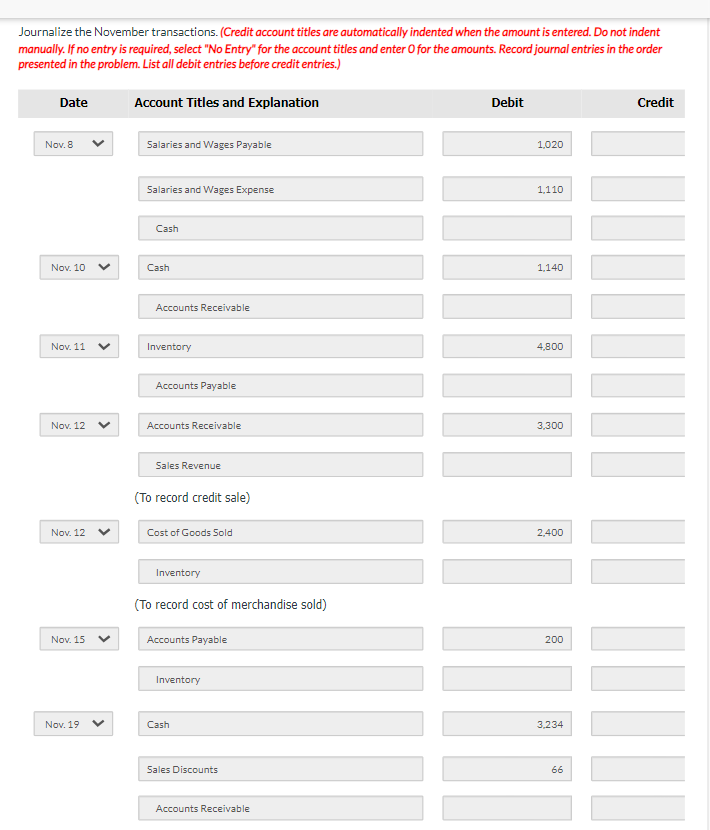Select the Accounts Payable field under Inventory

click(280, 385)
